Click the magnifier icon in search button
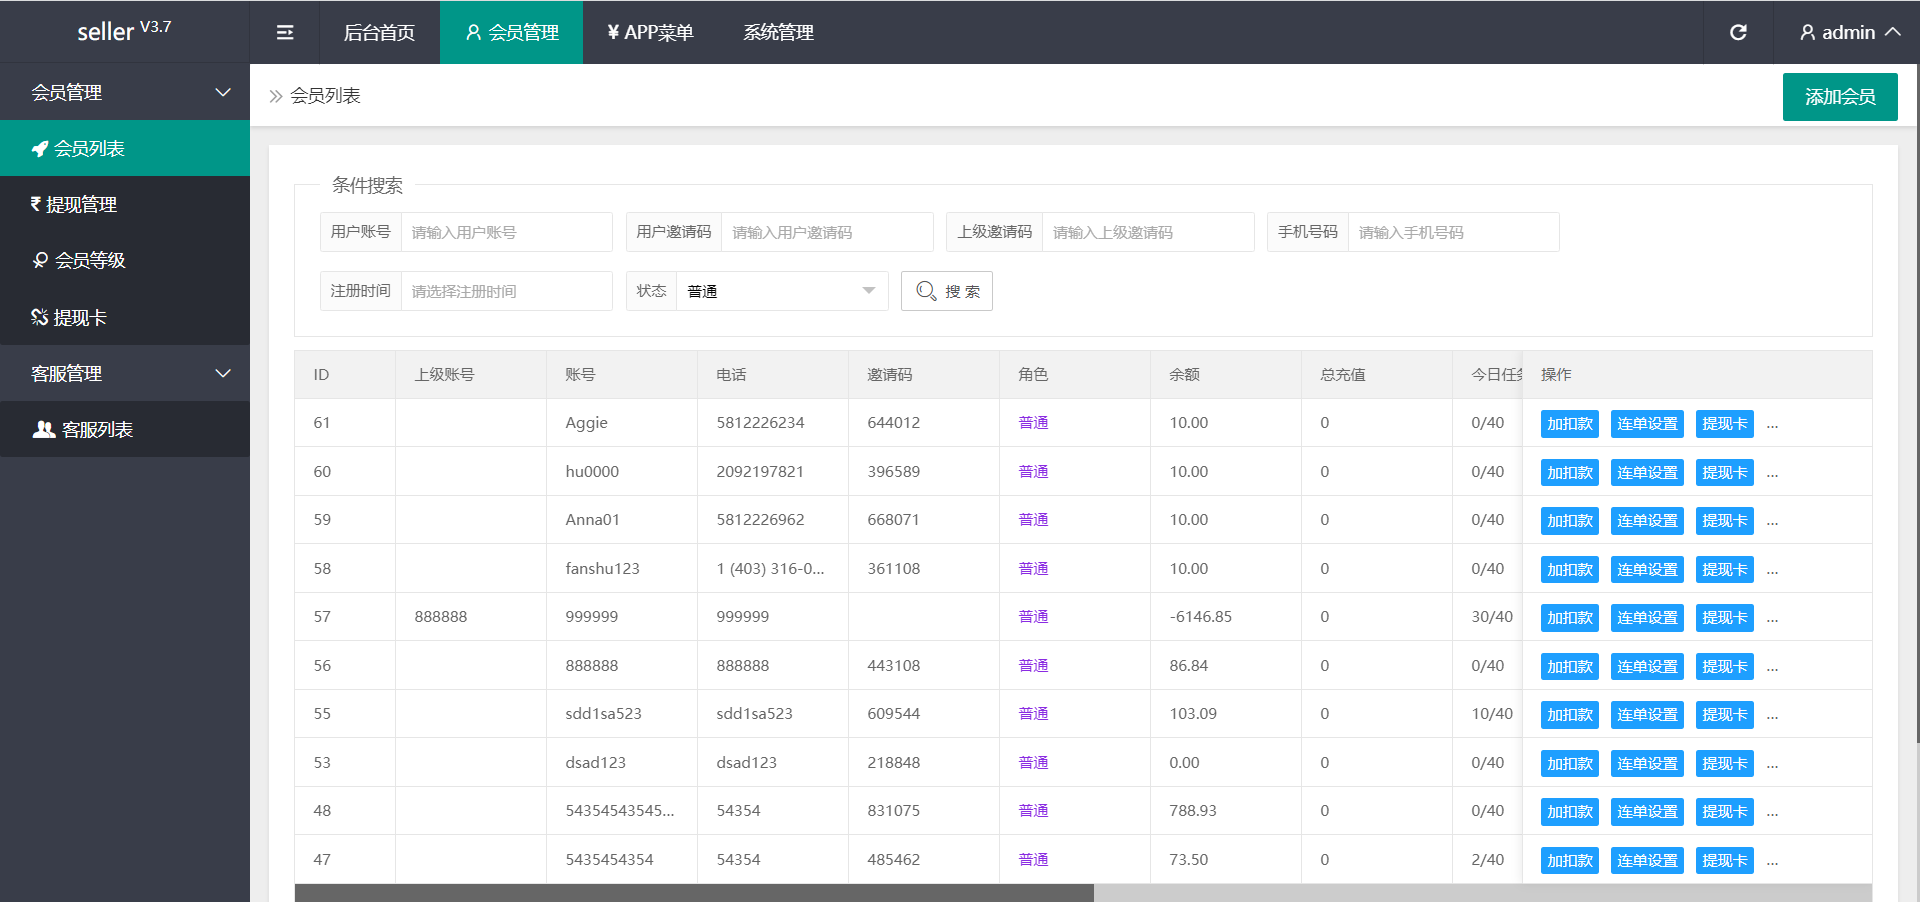 pyautogui.click(x=926, y=291)
